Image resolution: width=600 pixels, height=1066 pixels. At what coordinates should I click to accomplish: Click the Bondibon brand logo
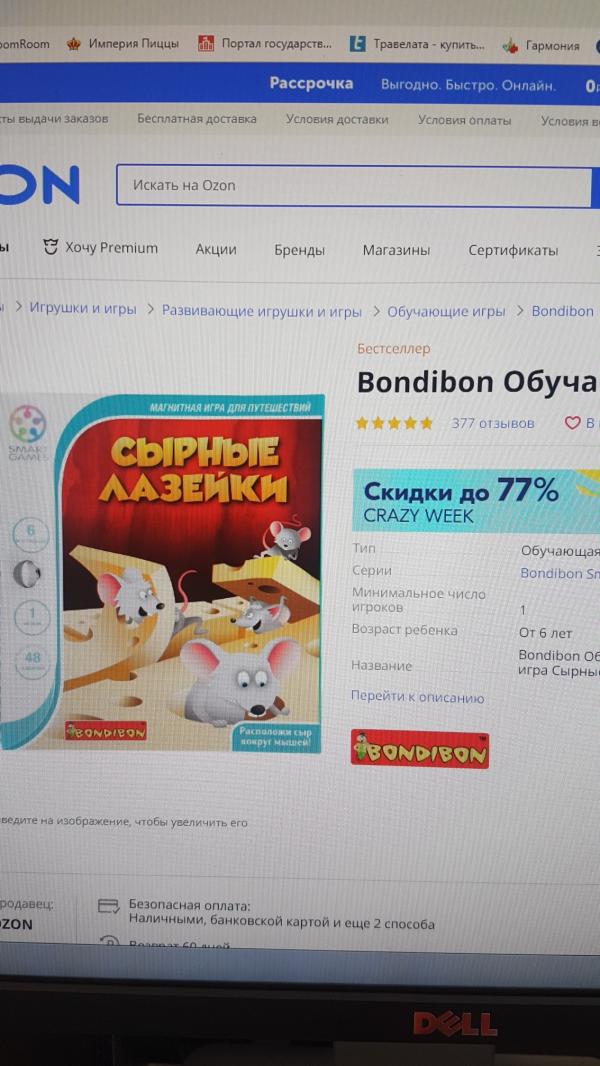pyautogui.click(x=419, y=749)
